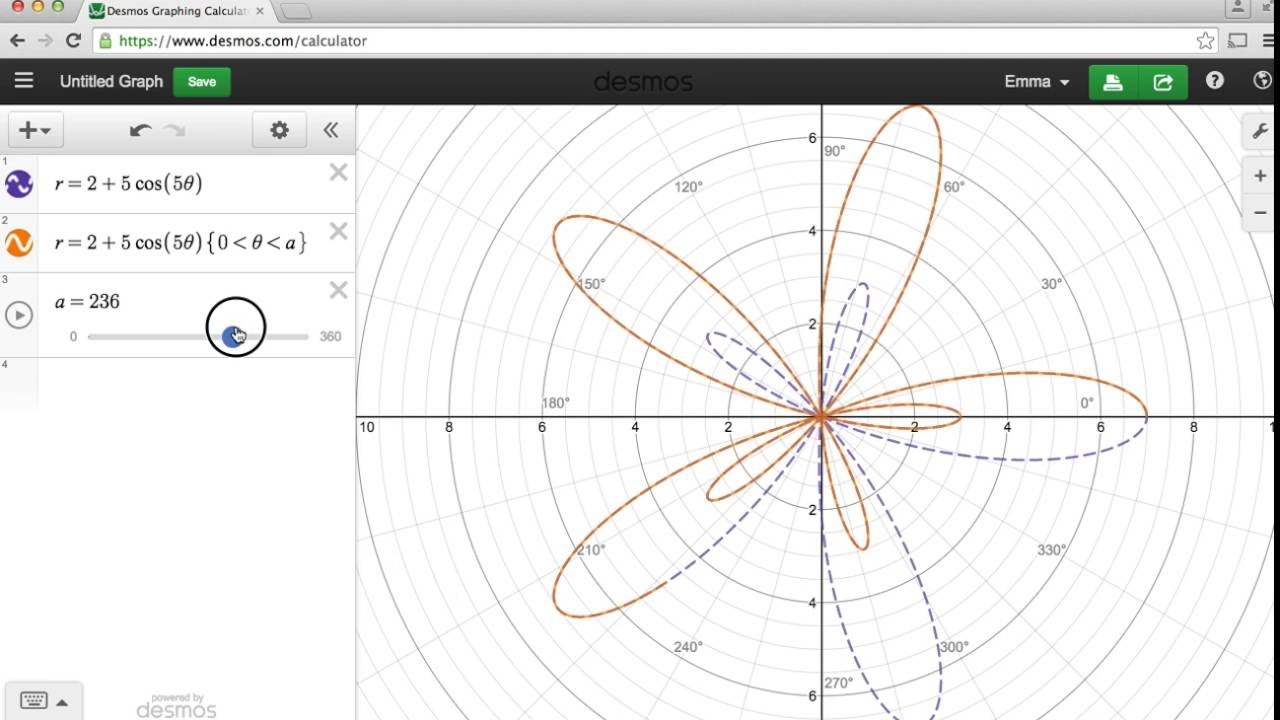Edit the value a = 236
1280x720 pixels.
(88, 302)
